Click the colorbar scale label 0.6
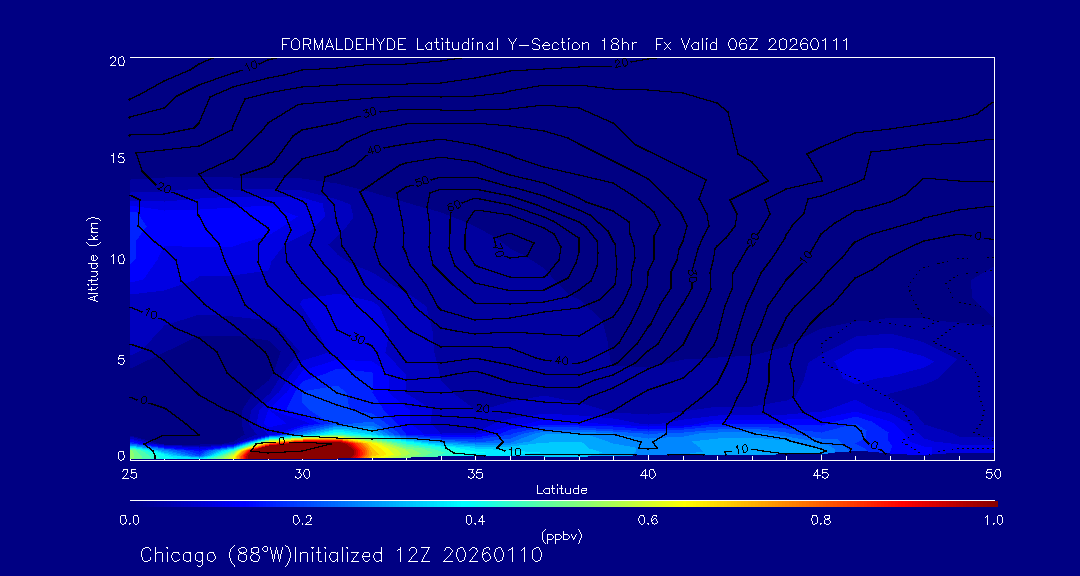The height and width of the screenshot is (576, 1080). (648, 521)
